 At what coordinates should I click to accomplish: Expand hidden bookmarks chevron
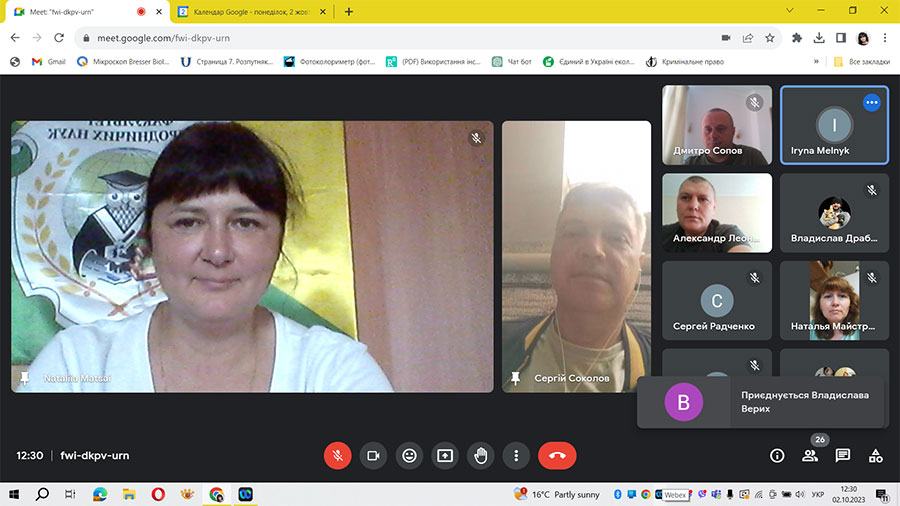816,61
